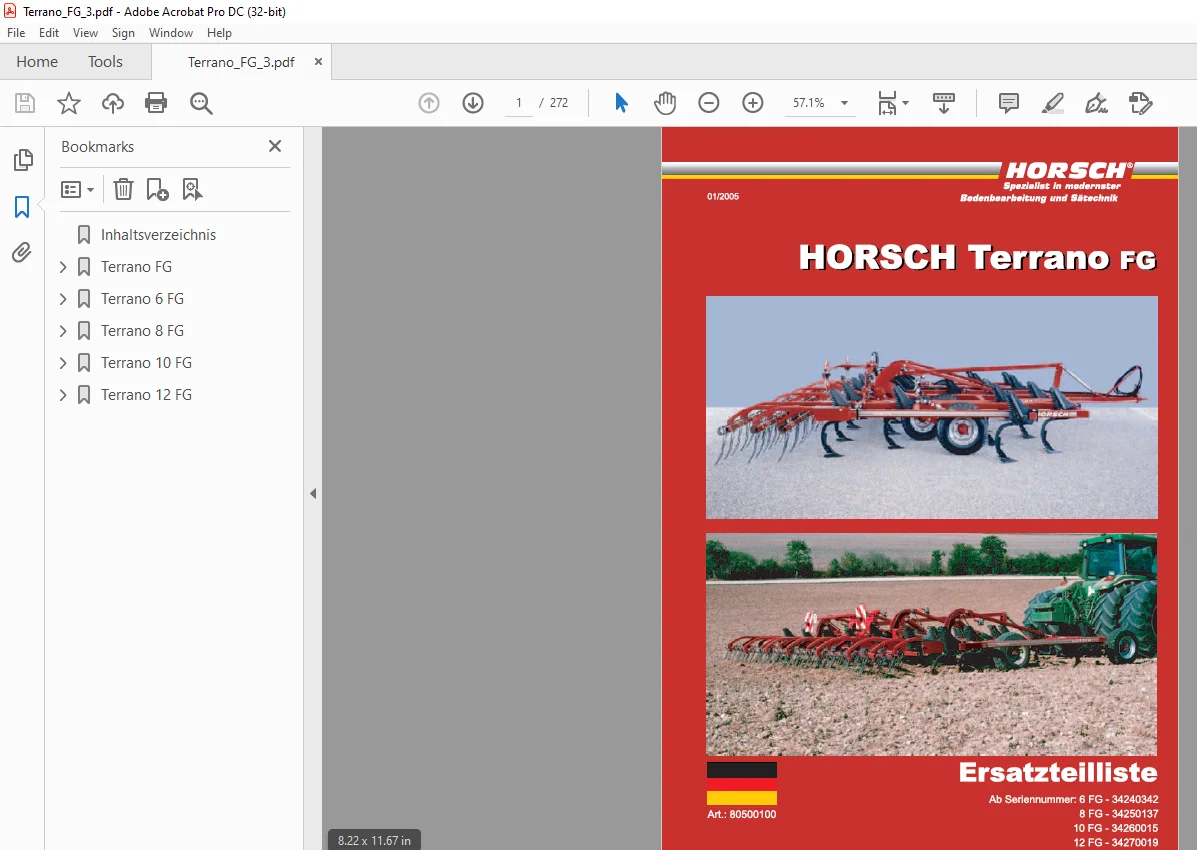Add a comment with speech bubble icon

(x=1008, y=103)
